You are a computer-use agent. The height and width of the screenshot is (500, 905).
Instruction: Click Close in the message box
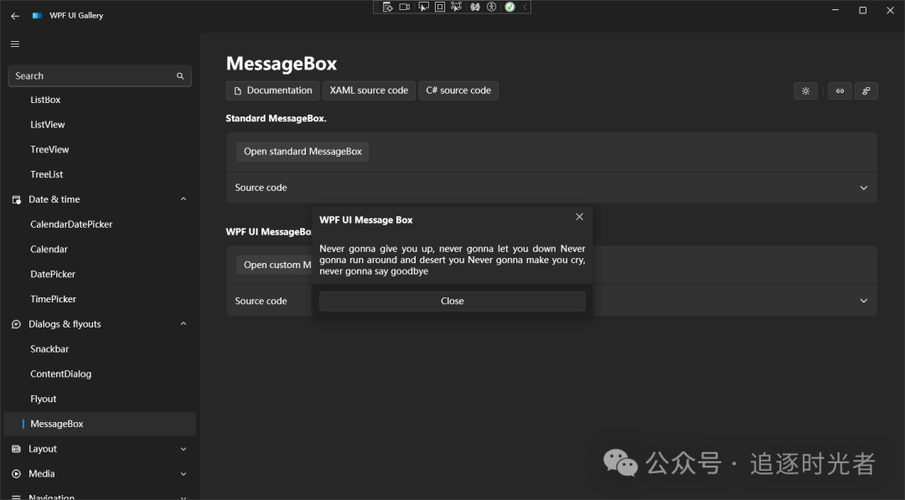click(x=452, y=301)
